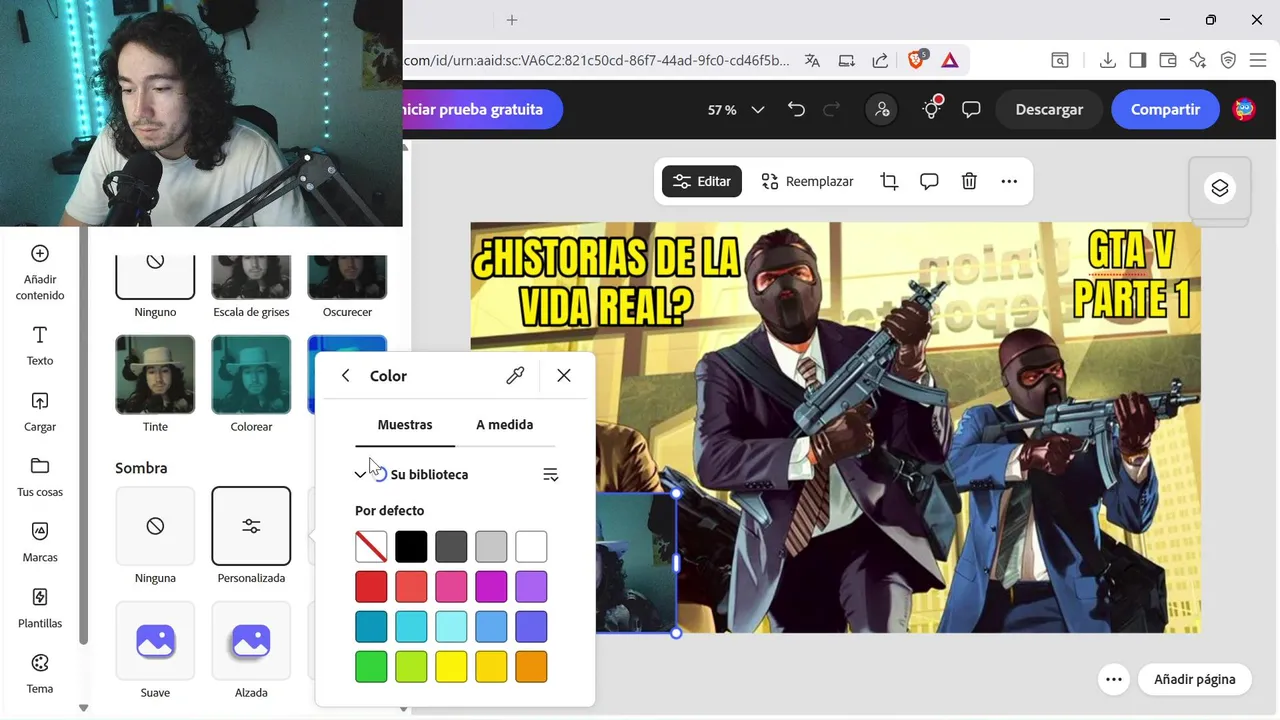Add a comment from image toolbar
Viewport: 1280px width, 720px height.
point(929,181)
